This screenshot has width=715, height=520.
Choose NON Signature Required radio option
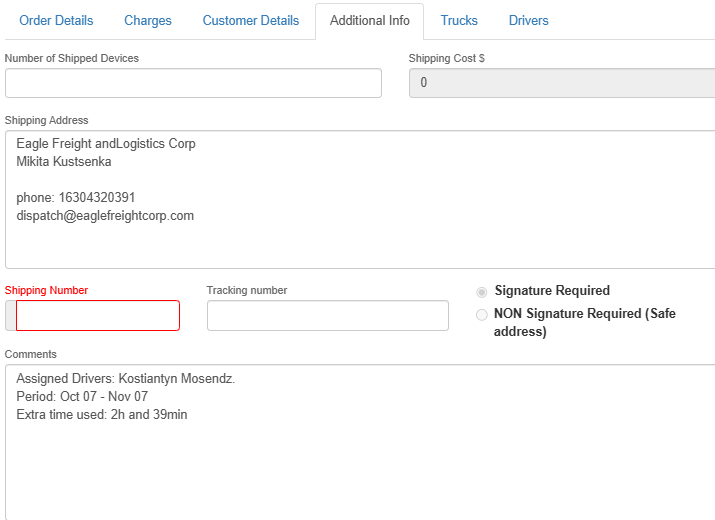click(x=482, y=315)
